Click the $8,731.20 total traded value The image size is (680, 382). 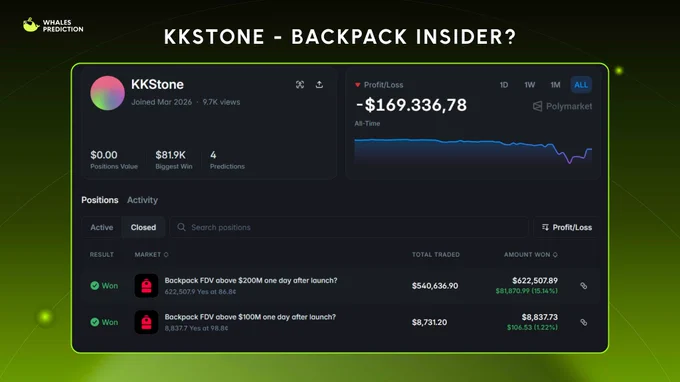(429, 322)
